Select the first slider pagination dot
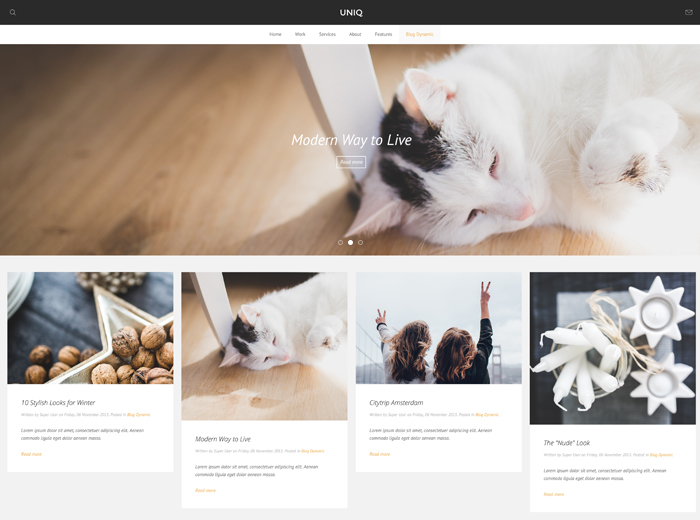 [x=340, y=242]
